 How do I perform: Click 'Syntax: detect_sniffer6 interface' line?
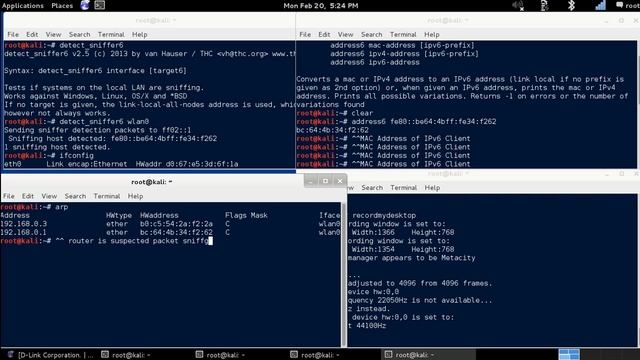tap(95, 71)
